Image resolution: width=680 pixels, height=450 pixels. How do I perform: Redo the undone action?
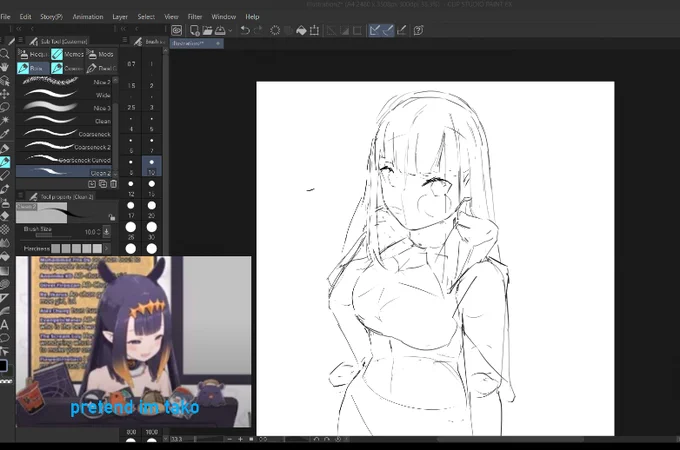258,30
